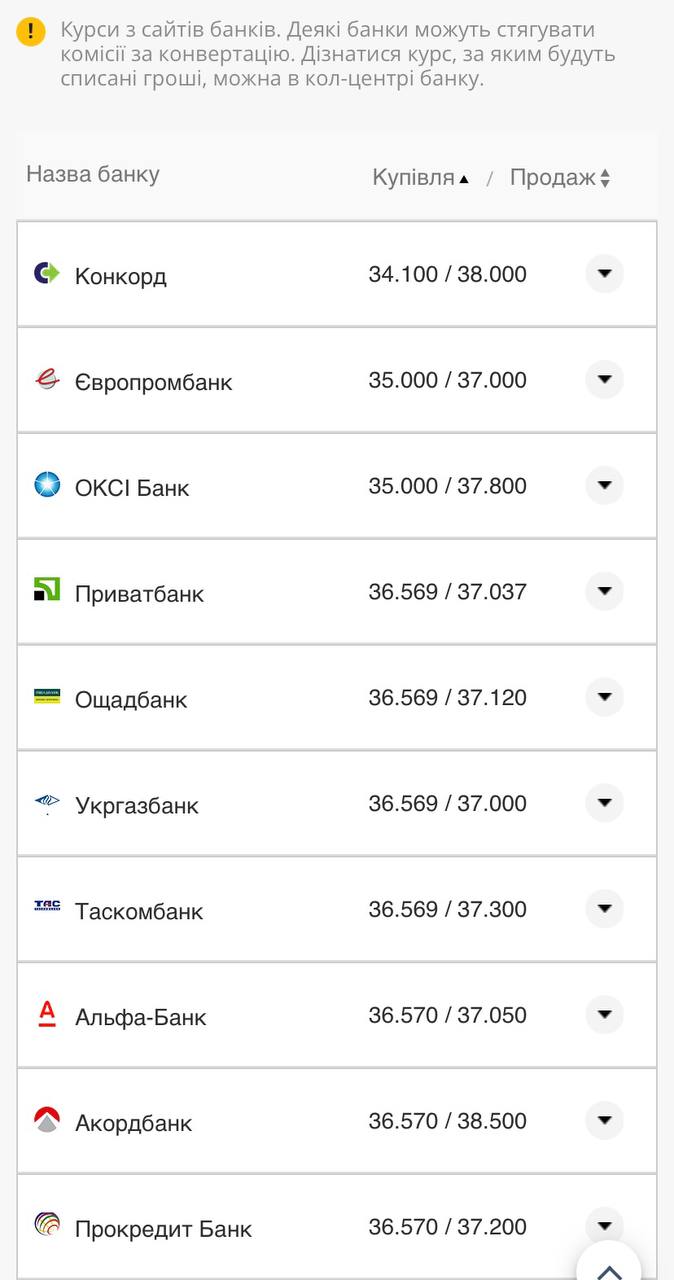Viewport: 674px width, 1280px height.
Task: Open the Укргазбанк name link
Action: tap(137, 805)
